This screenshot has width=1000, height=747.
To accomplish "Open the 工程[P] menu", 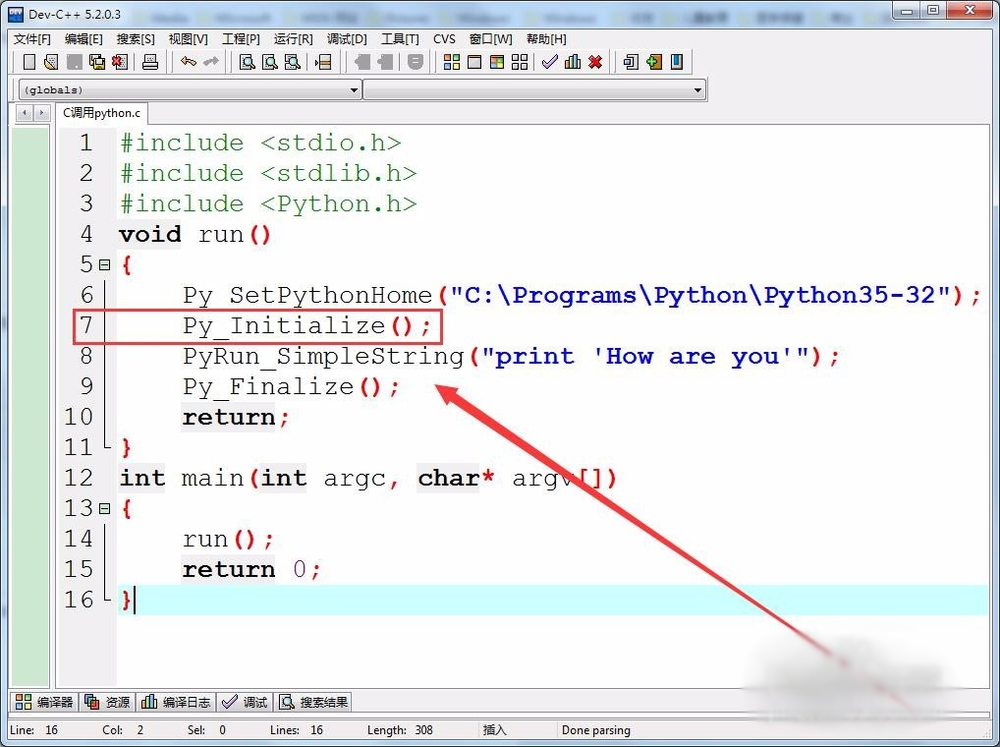I will [240, 39].
